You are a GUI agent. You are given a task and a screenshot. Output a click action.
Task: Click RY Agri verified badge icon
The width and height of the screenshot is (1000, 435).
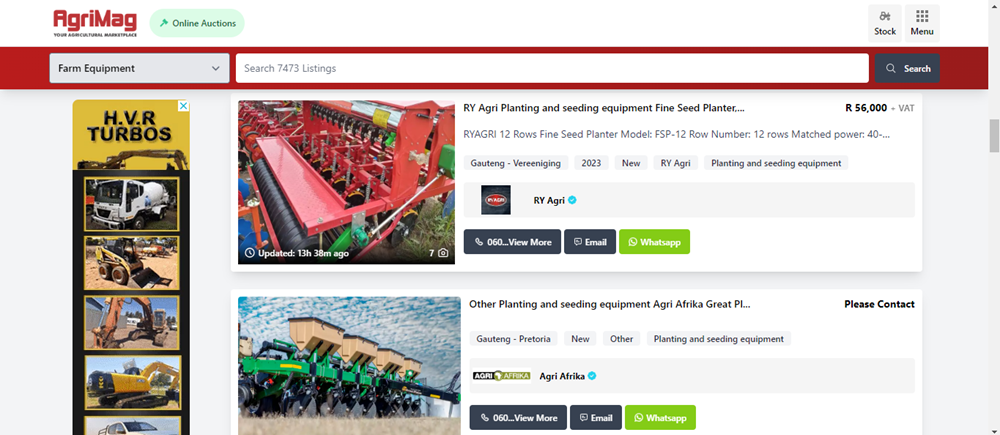573,200
